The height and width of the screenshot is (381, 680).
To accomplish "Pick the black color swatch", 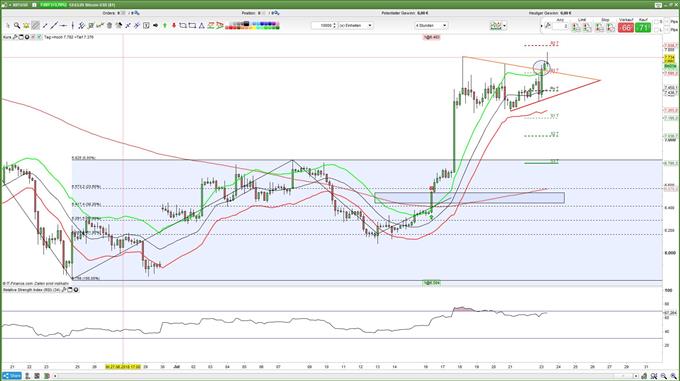I will tap(246, 24).
